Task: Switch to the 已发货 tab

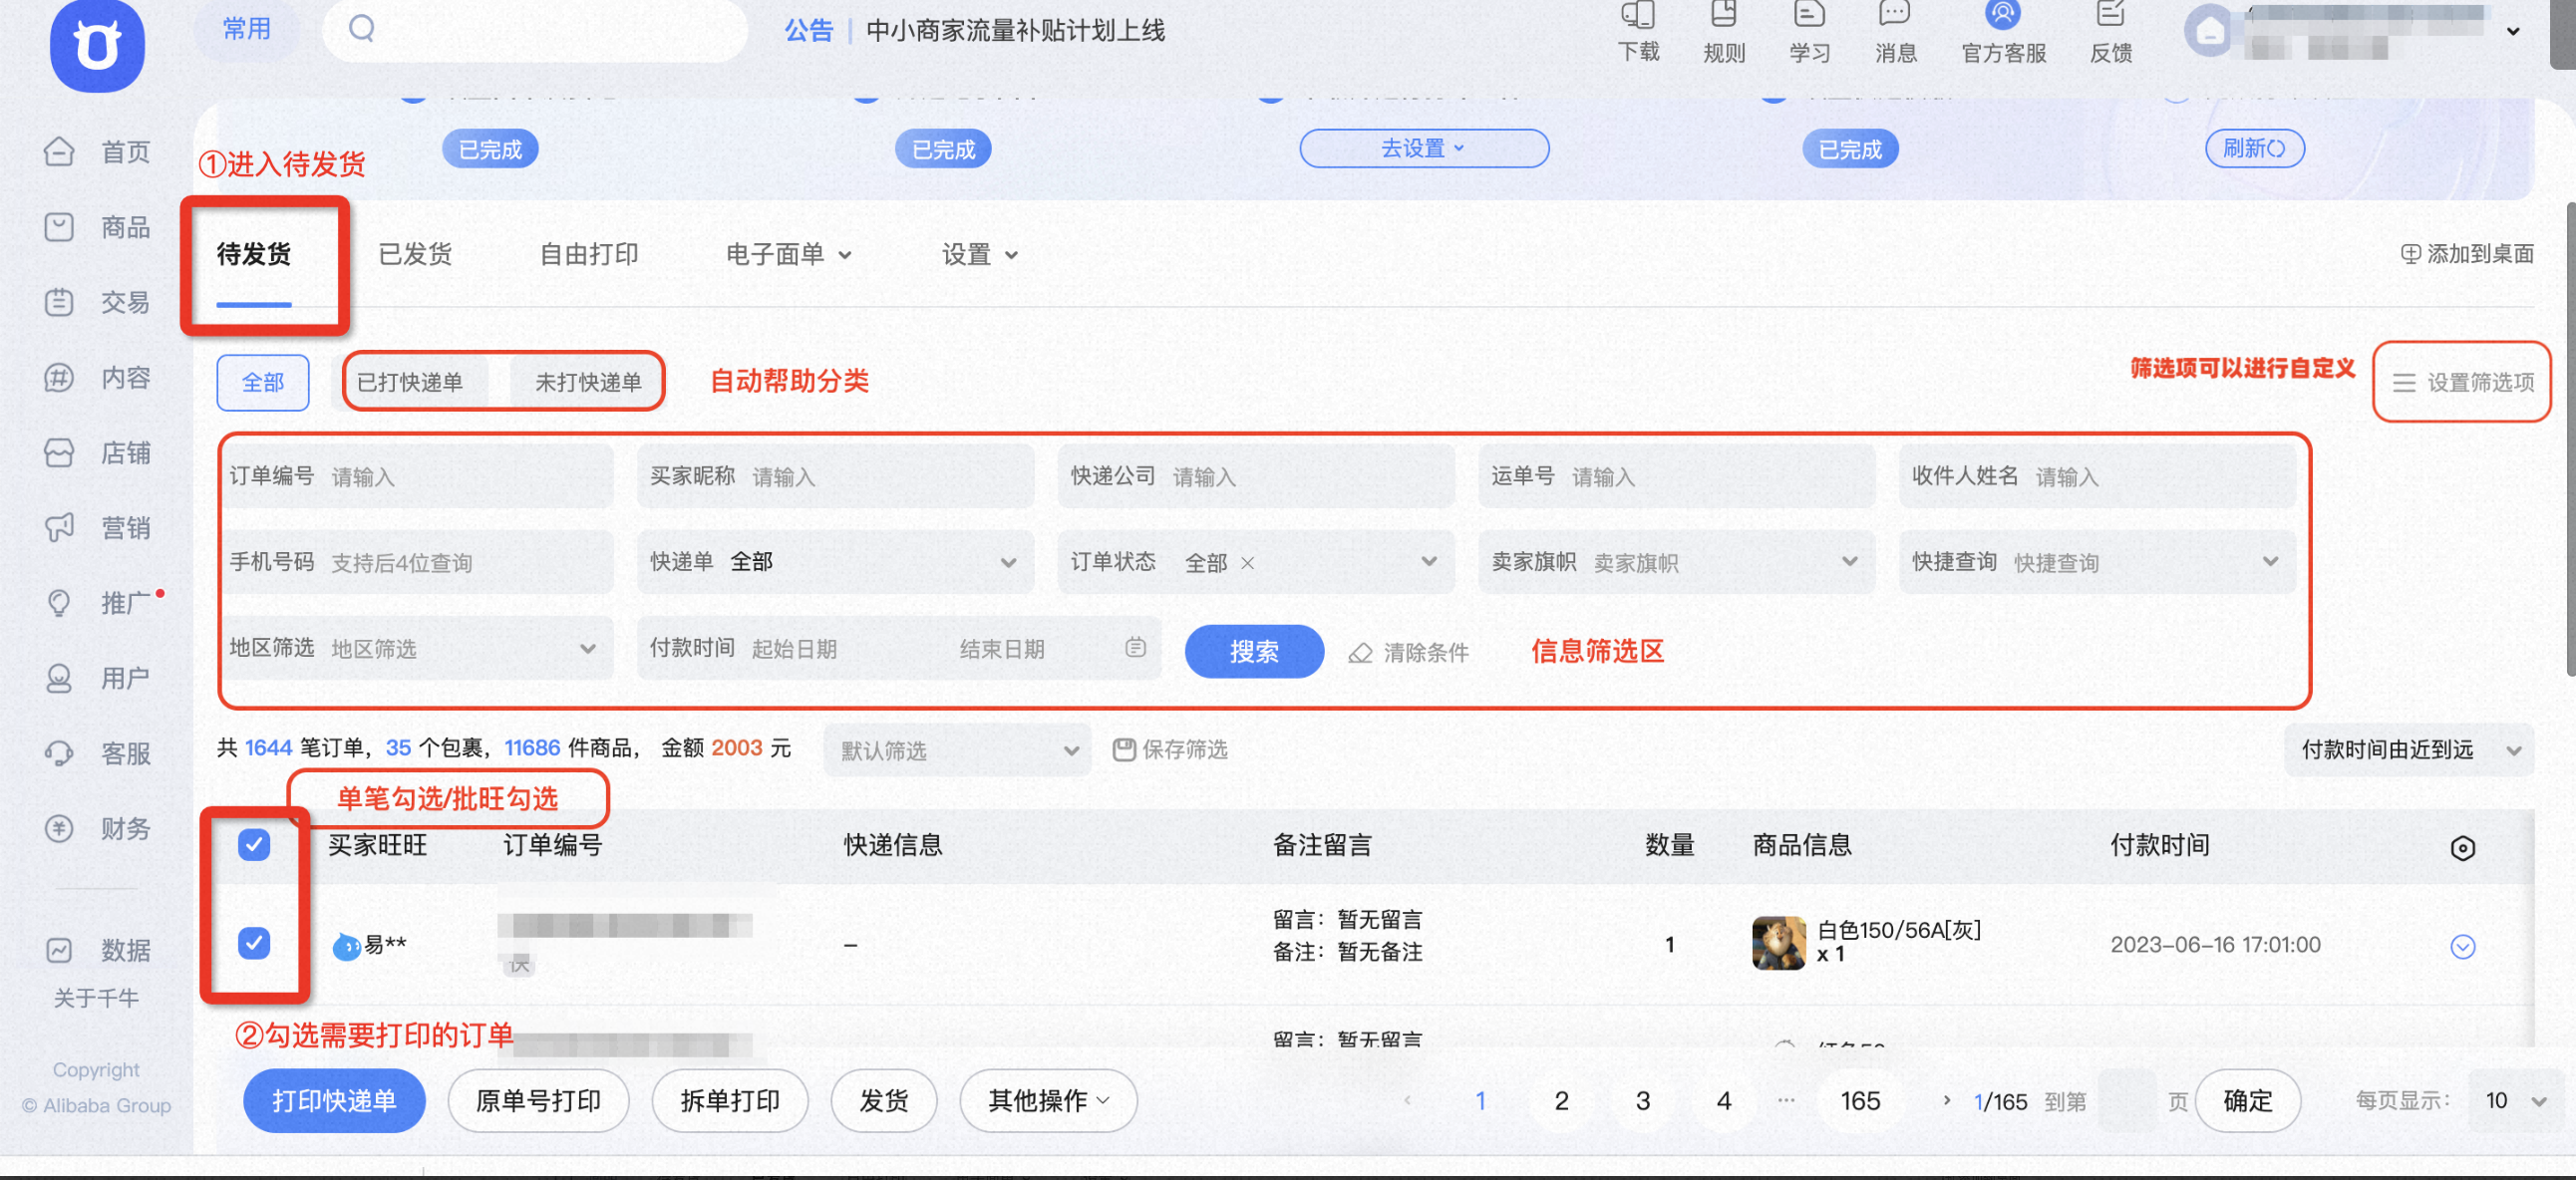Action: coord(415,255)
